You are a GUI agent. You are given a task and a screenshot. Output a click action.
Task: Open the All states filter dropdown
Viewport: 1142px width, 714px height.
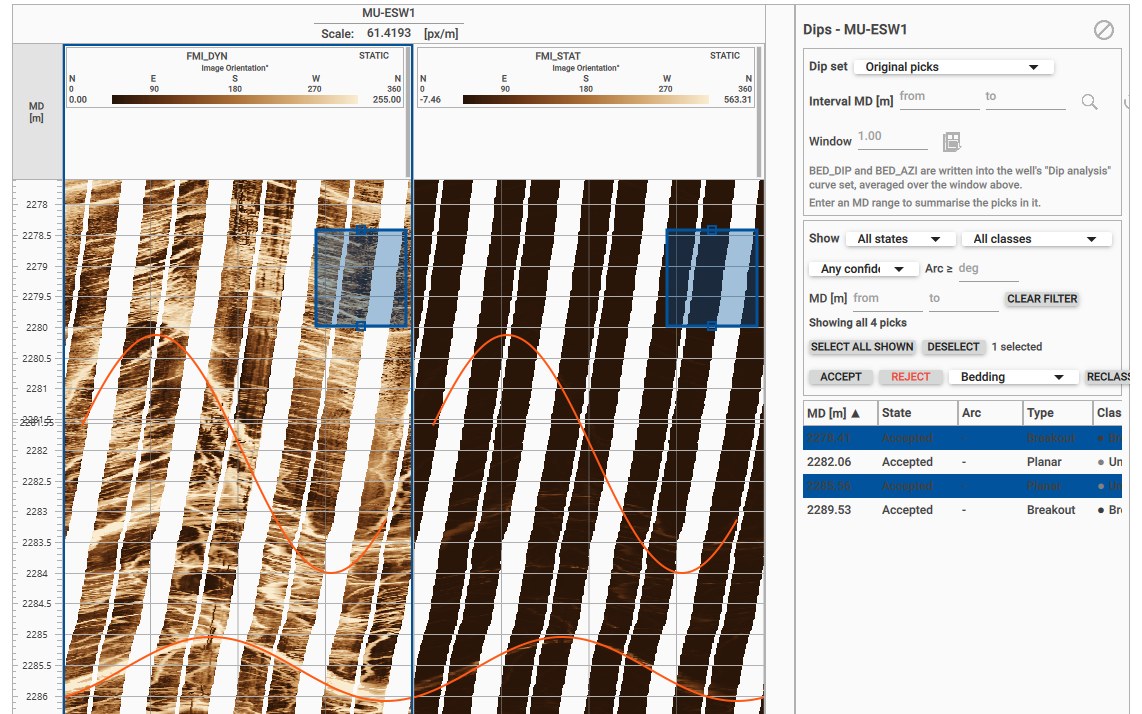click(x=898, y=239)
